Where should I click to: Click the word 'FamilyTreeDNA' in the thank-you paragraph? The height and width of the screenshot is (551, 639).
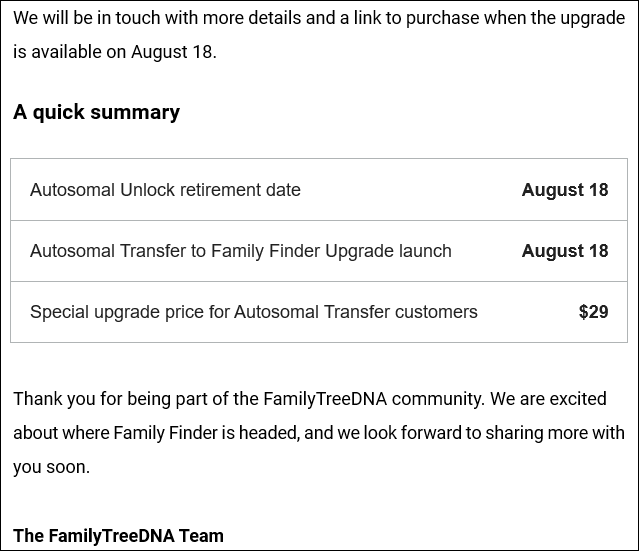[x=325, y=399]
